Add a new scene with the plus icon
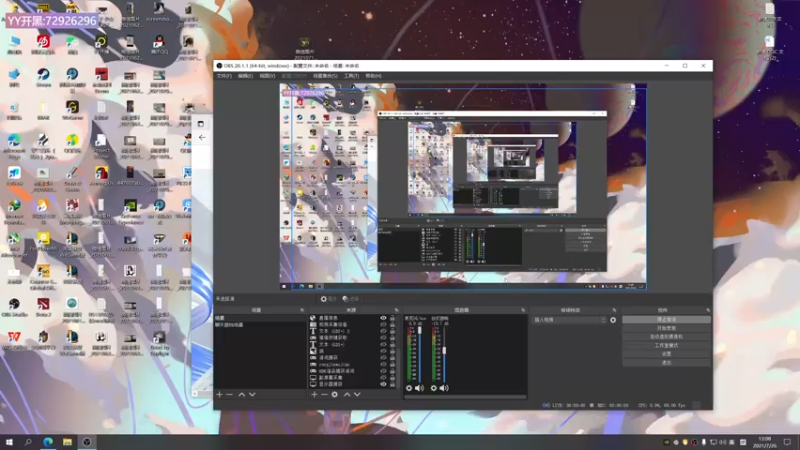The image size is (800, 450). point(219,394)
